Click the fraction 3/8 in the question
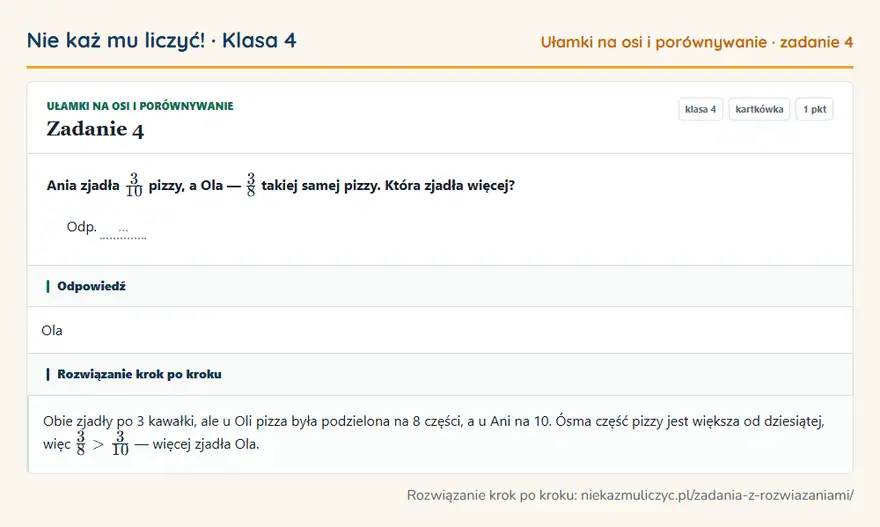The height and width of the screenshot is (527, 880). click(x=251, y=185)
